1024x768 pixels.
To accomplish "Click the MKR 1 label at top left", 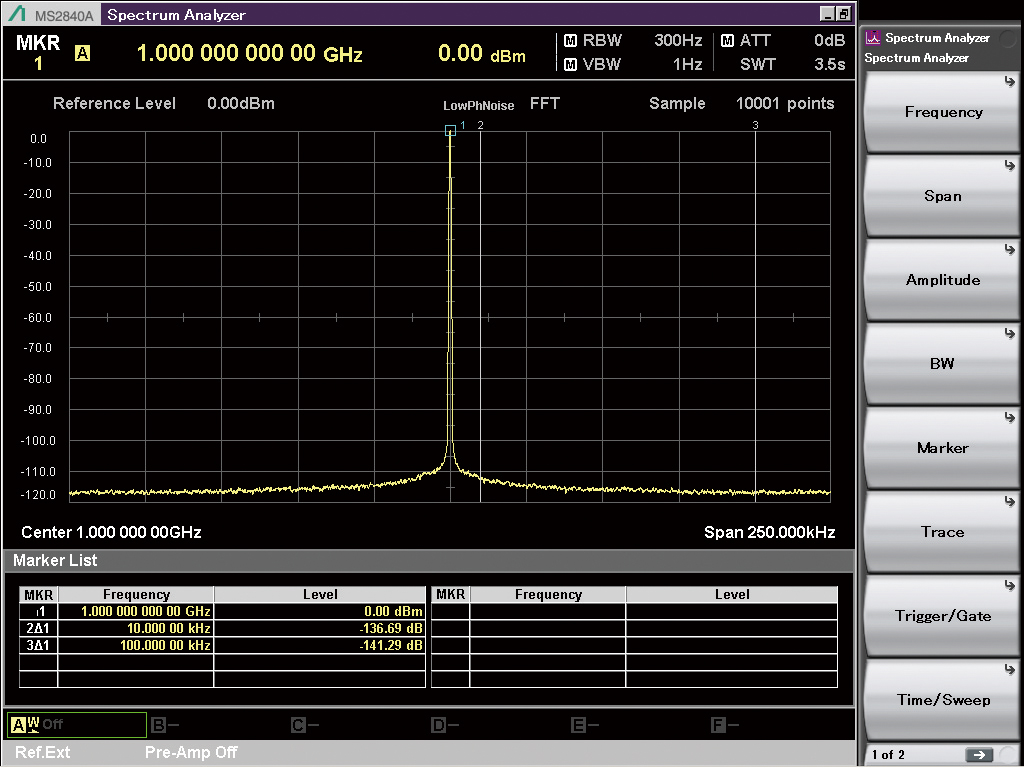I will [x=38, y=52].
